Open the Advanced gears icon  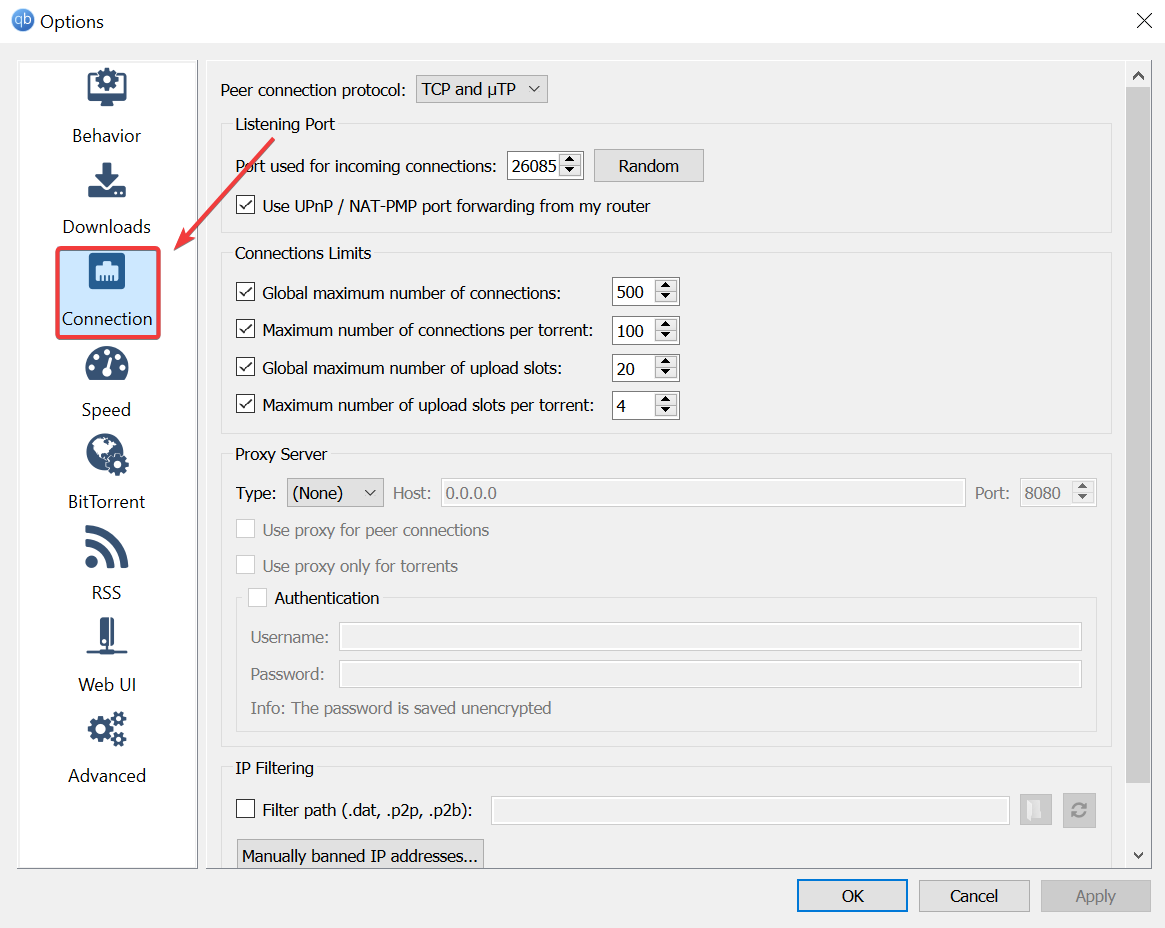pyautogui.click(x=106, y=729)
